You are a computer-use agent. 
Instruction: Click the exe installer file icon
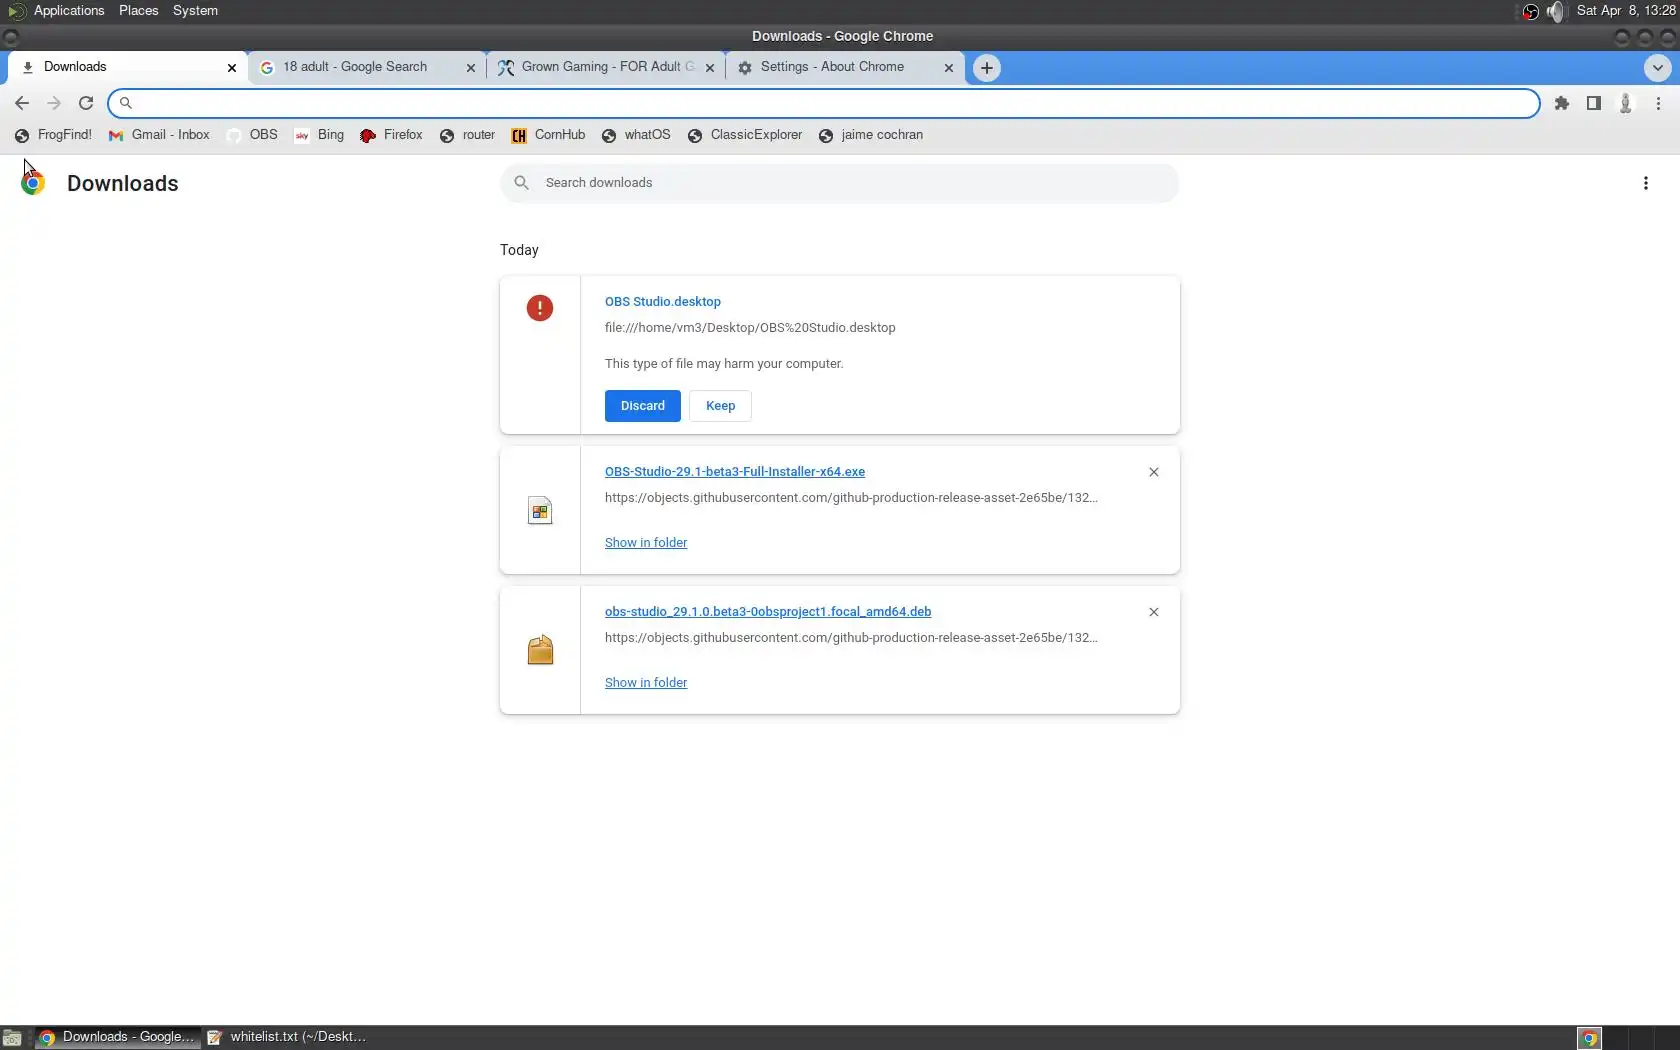pyautogui.click(x=540, y=511)
